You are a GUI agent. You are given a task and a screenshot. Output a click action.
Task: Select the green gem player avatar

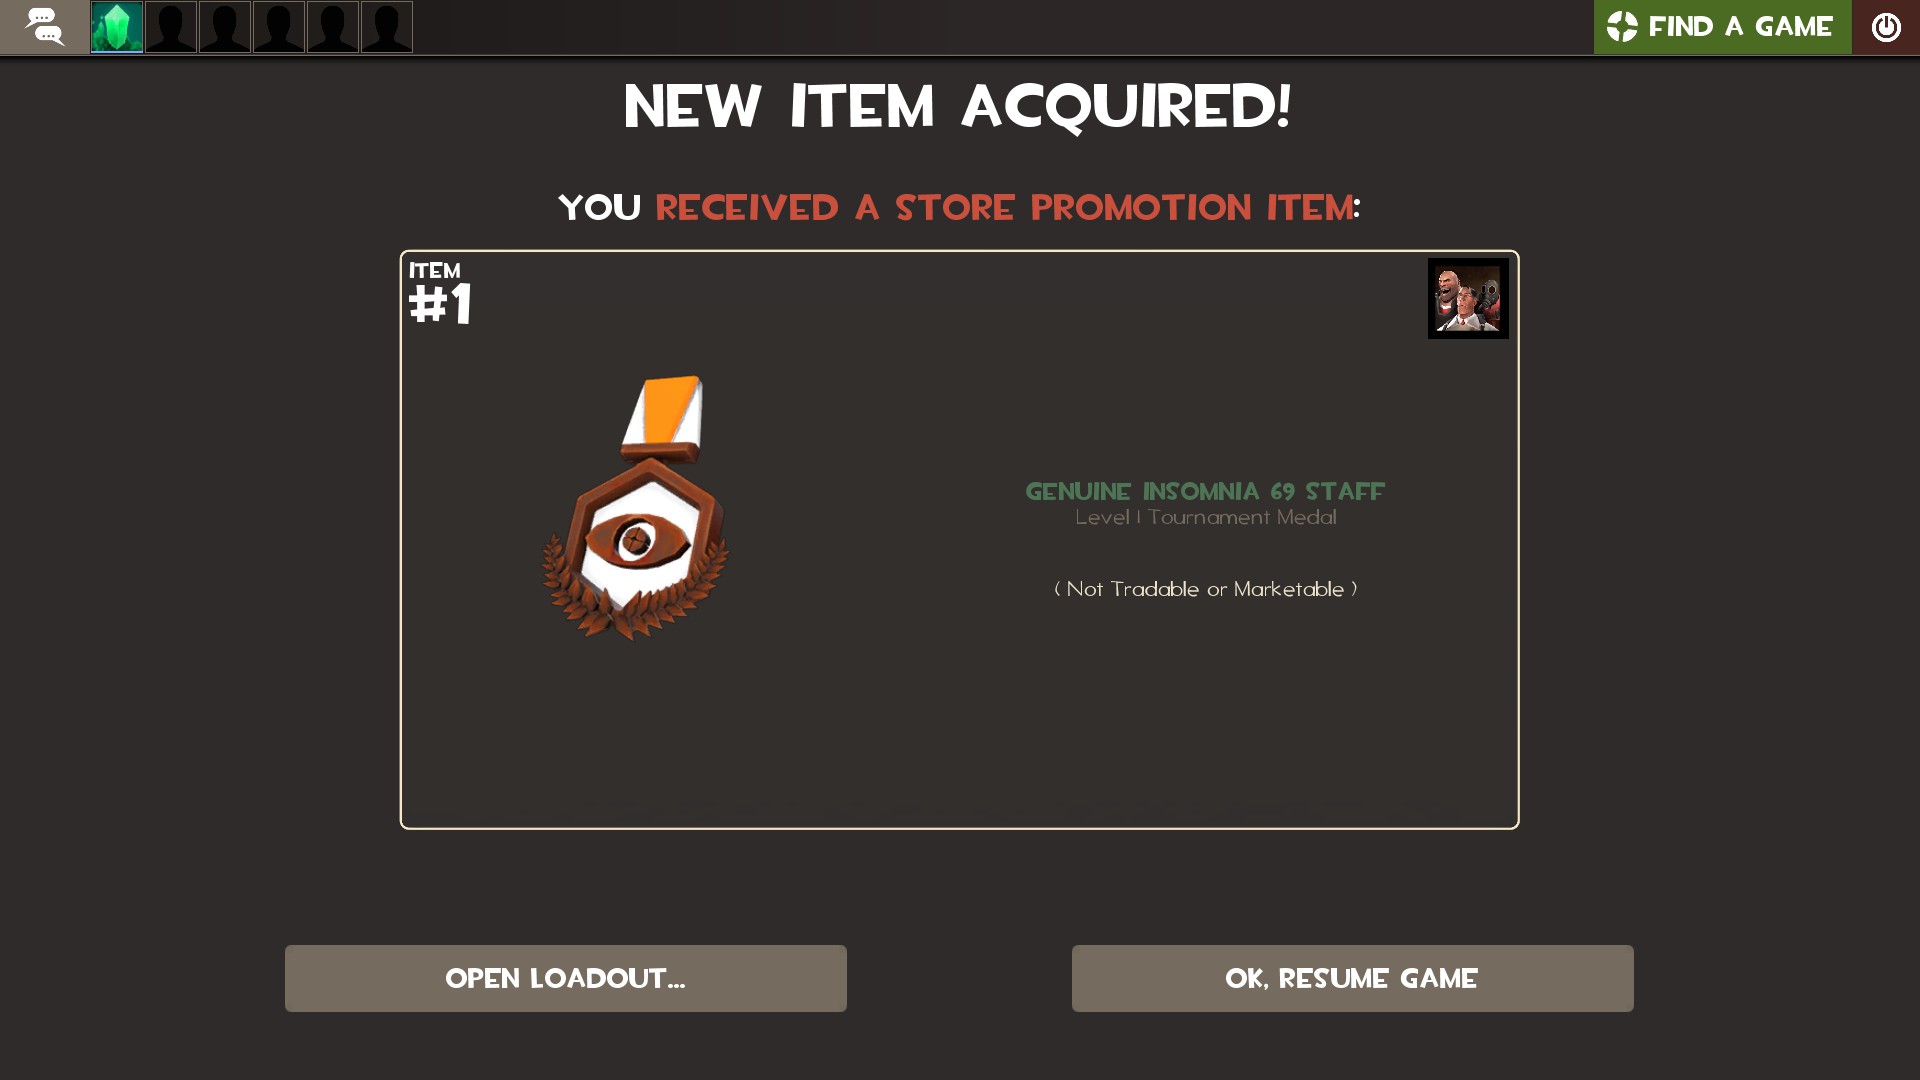(117, 27)
